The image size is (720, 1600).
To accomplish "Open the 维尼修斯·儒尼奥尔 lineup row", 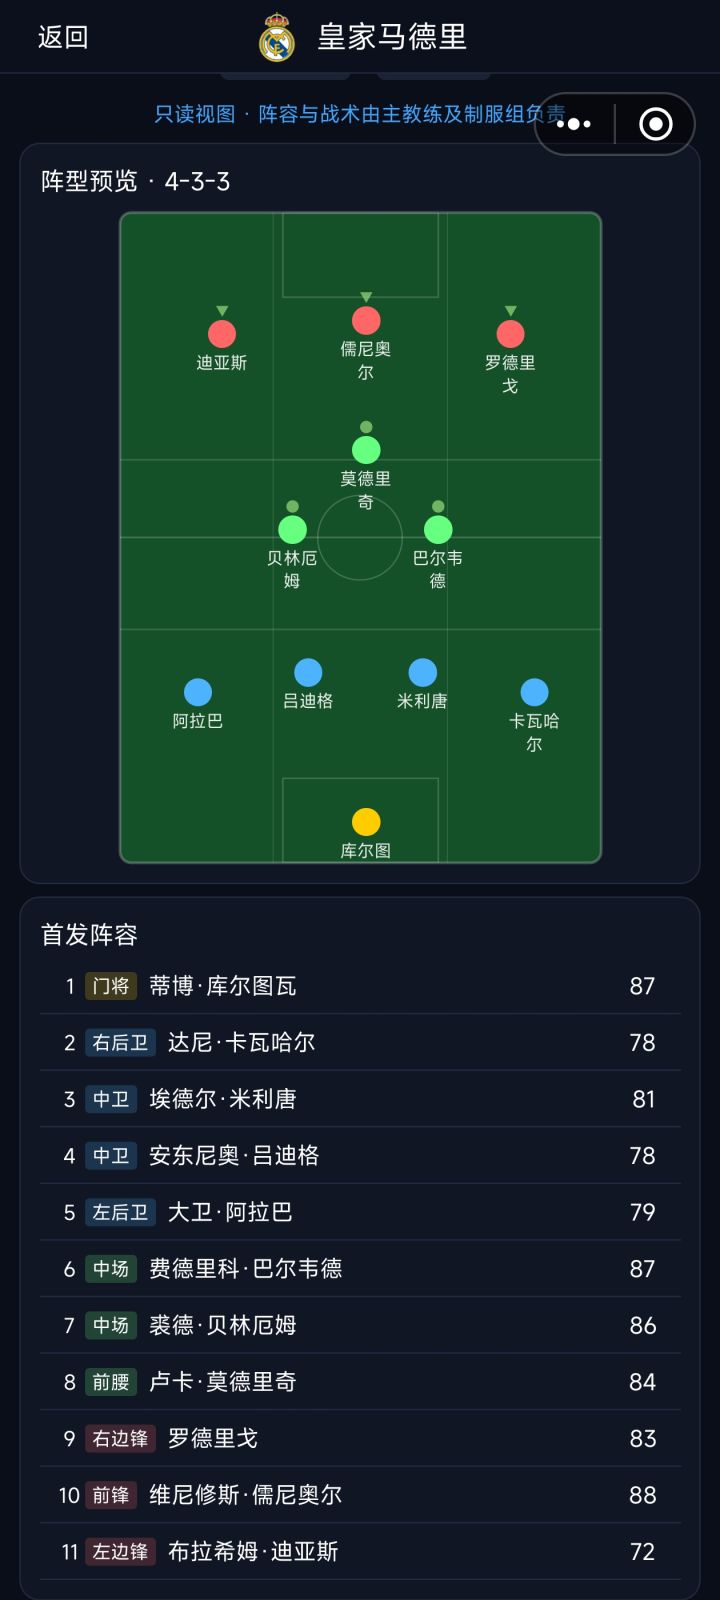I will tap(360, 1495).
